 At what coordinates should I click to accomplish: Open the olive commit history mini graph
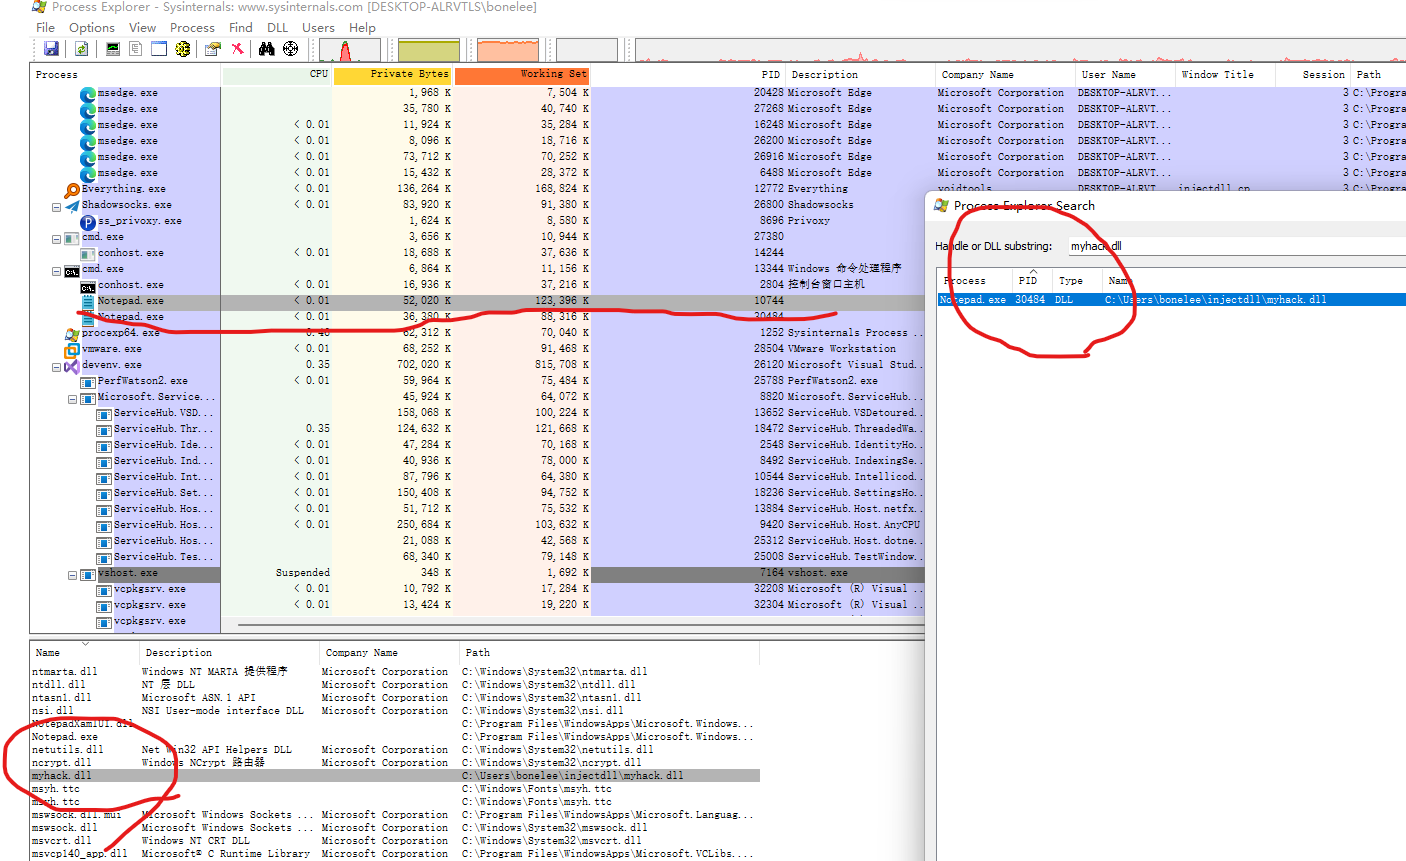pyautogui.click(x=429, y=50)
